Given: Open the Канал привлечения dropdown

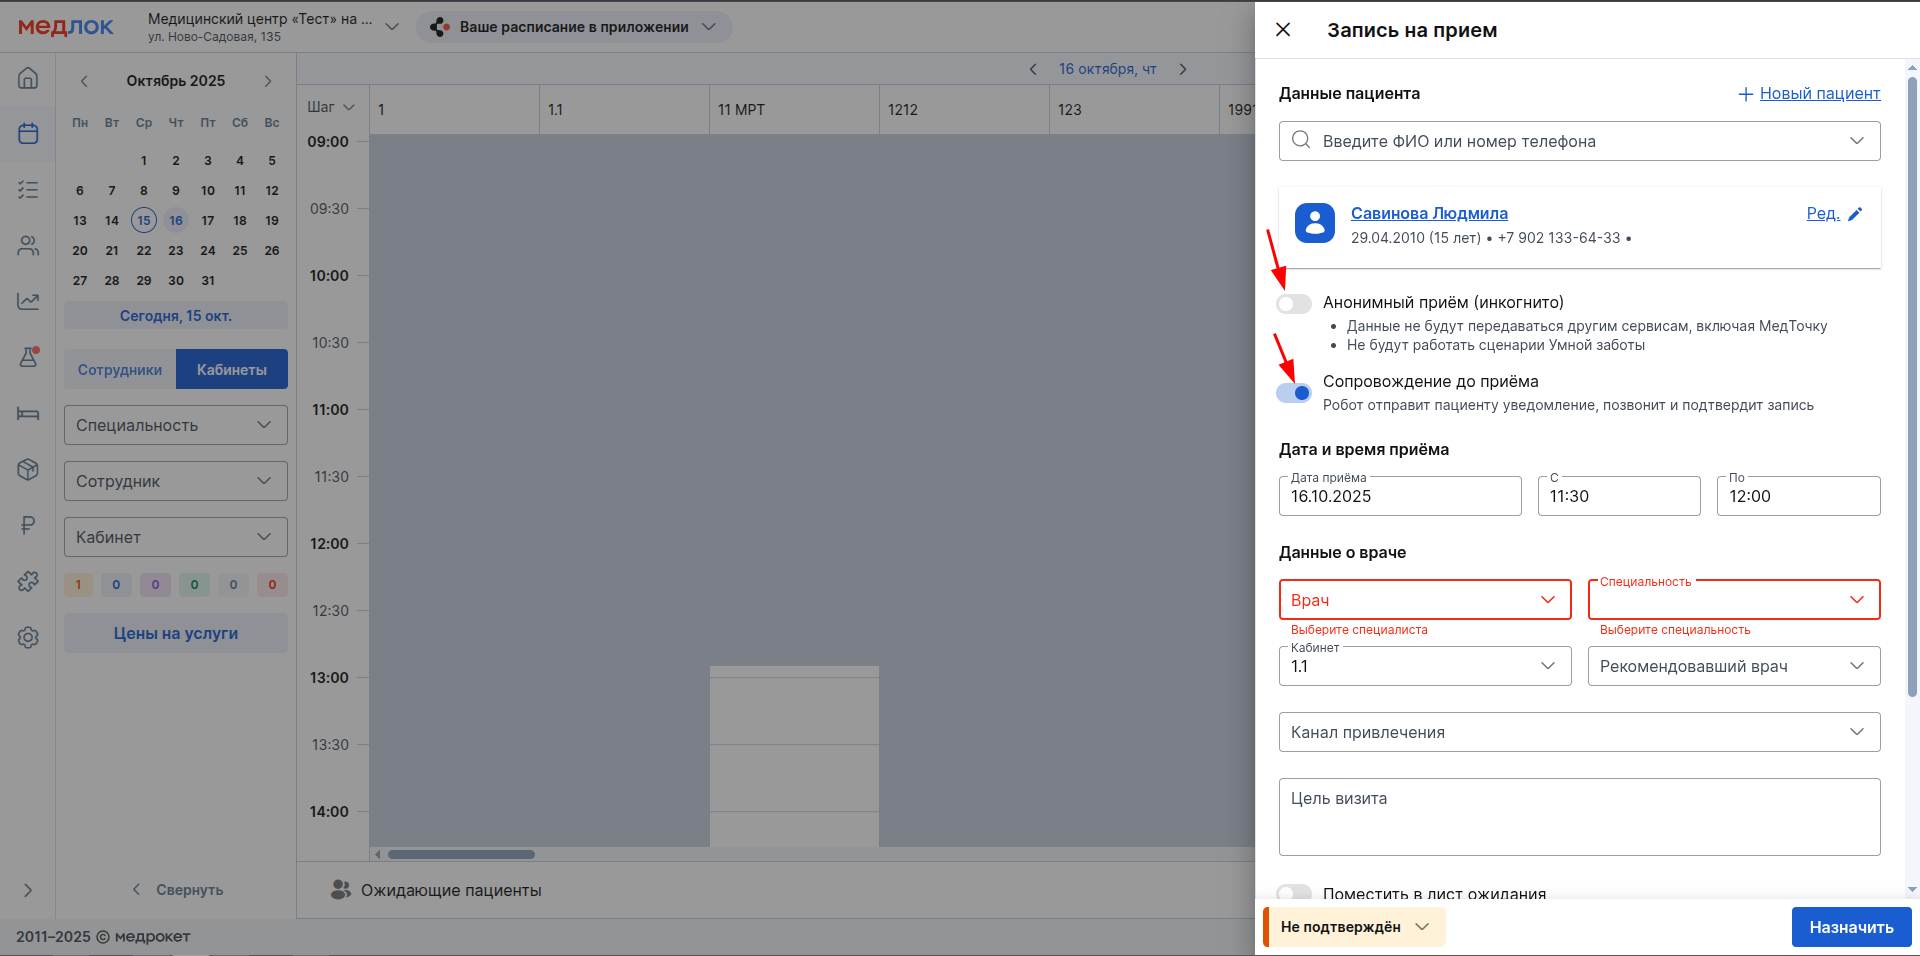Looking at the screenshot, I should pyautogui.click(x=1579, y=732).
